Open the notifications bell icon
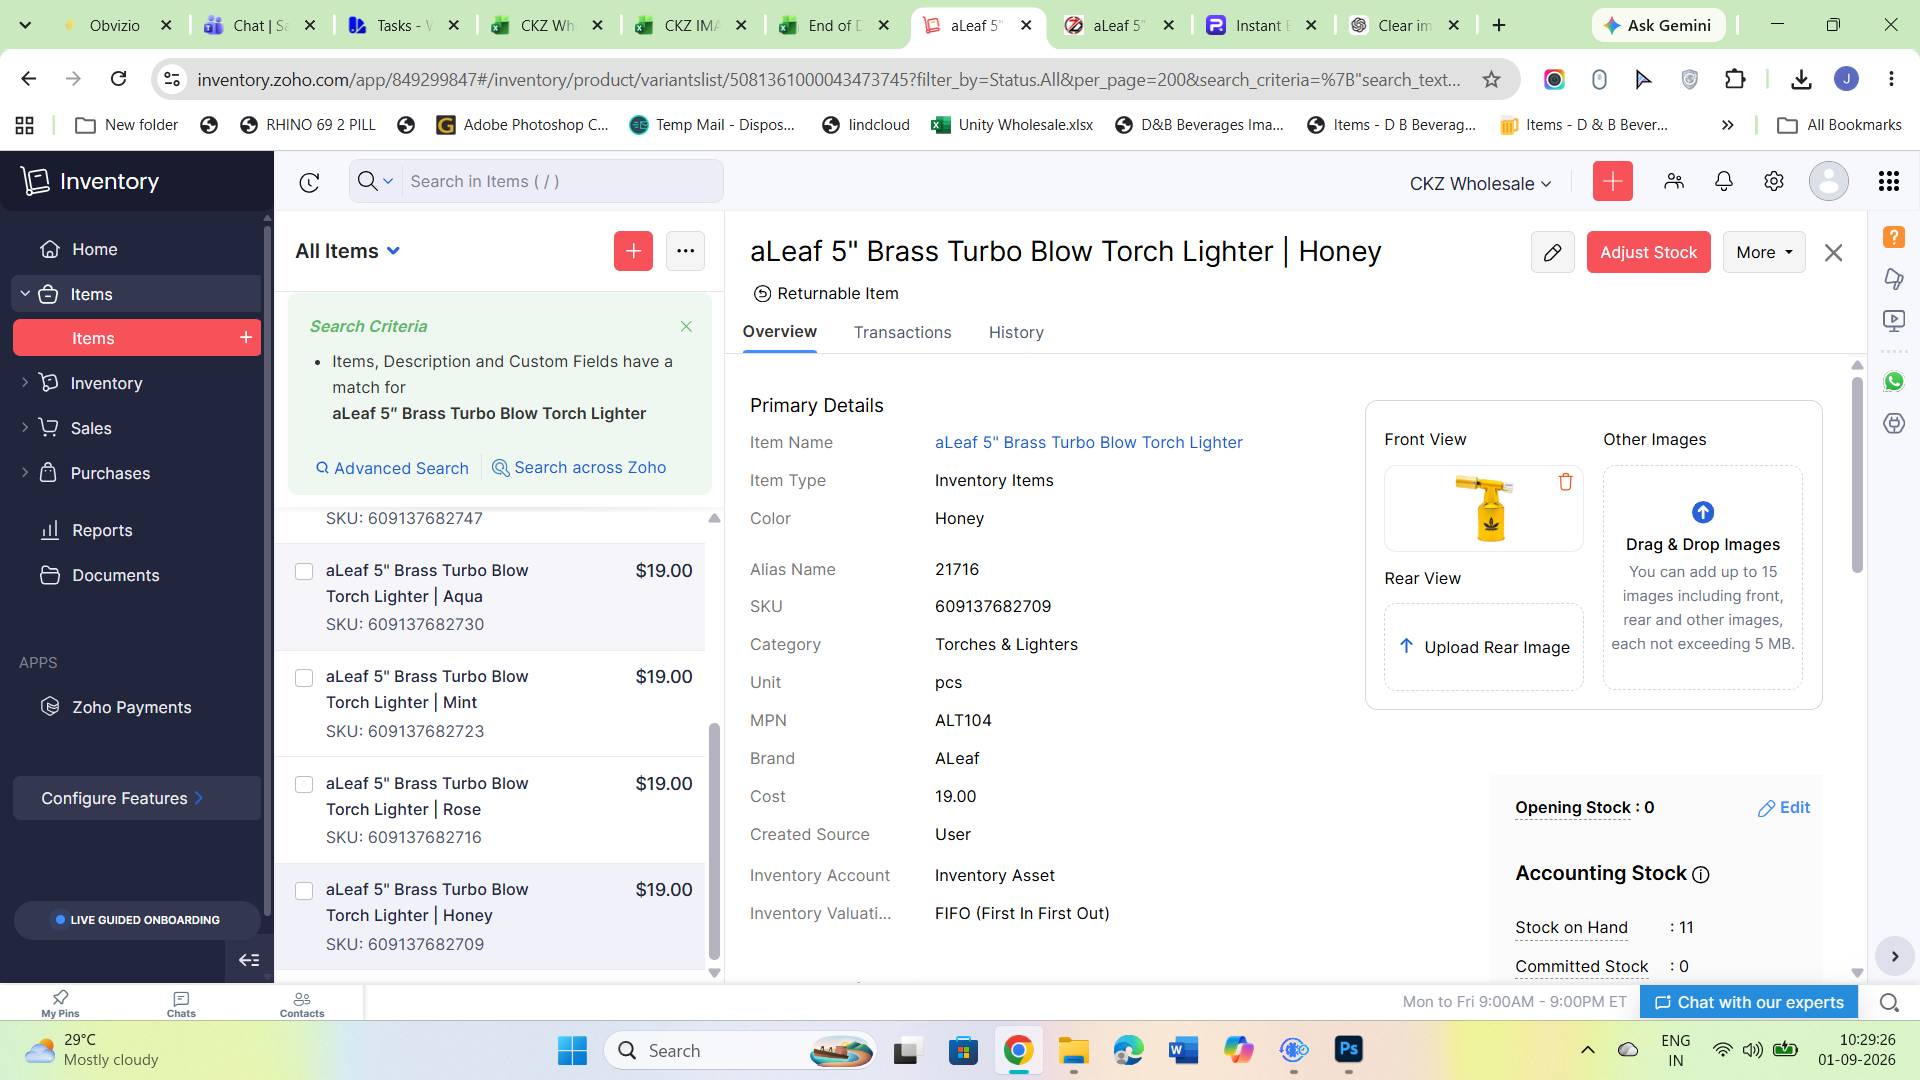Screen dimensions: 1920x1080 (1723, 181)
